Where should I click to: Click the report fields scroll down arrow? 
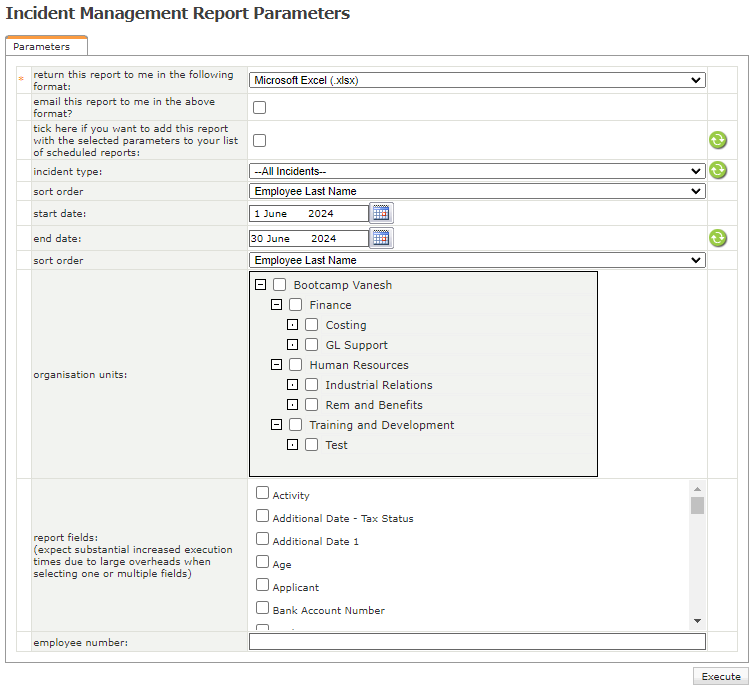point(697,621)
